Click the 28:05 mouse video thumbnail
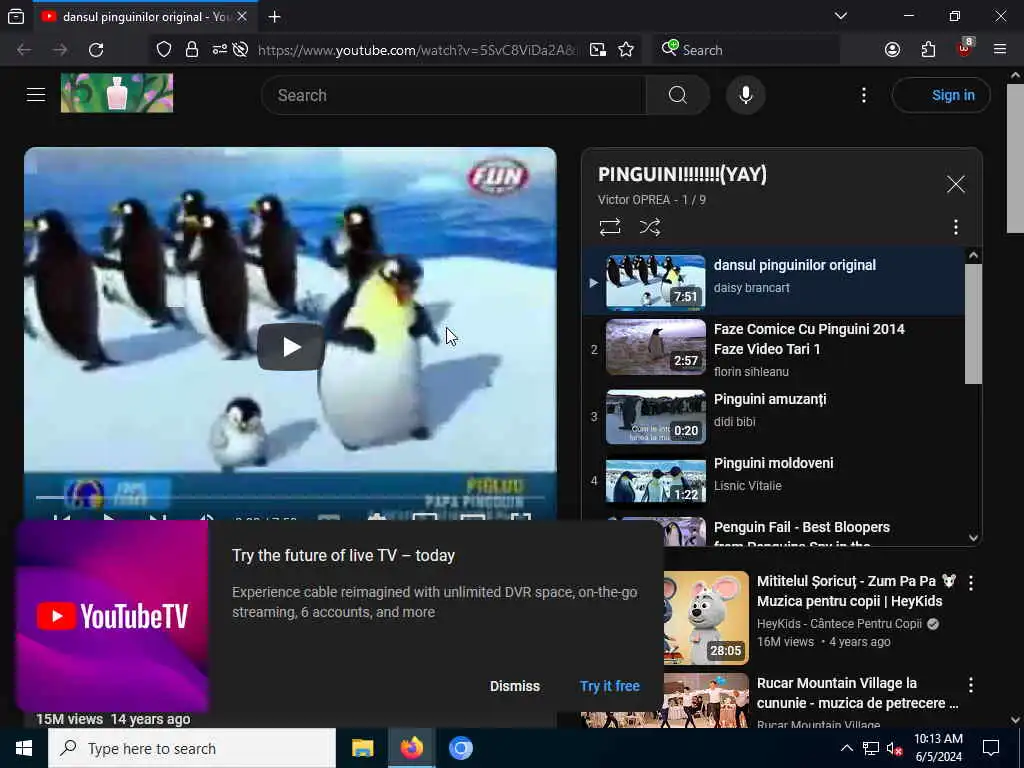This screenshot has height=768, width=1024. [706, 618]
